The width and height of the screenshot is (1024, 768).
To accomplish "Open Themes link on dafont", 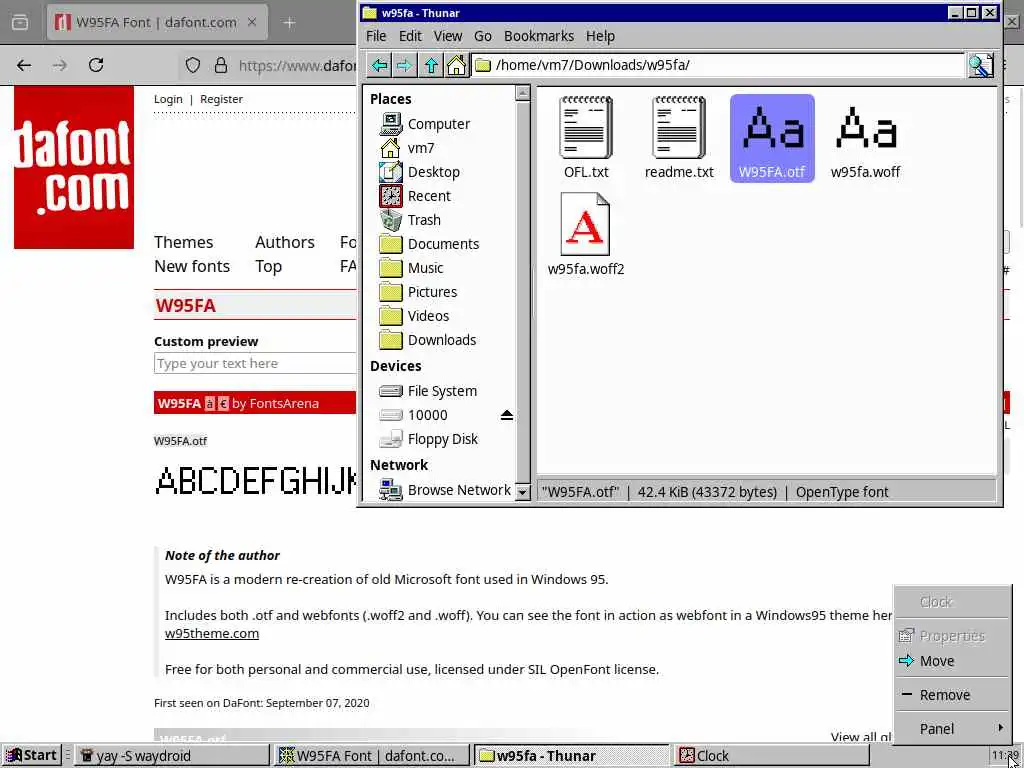I will click(184, 242).
